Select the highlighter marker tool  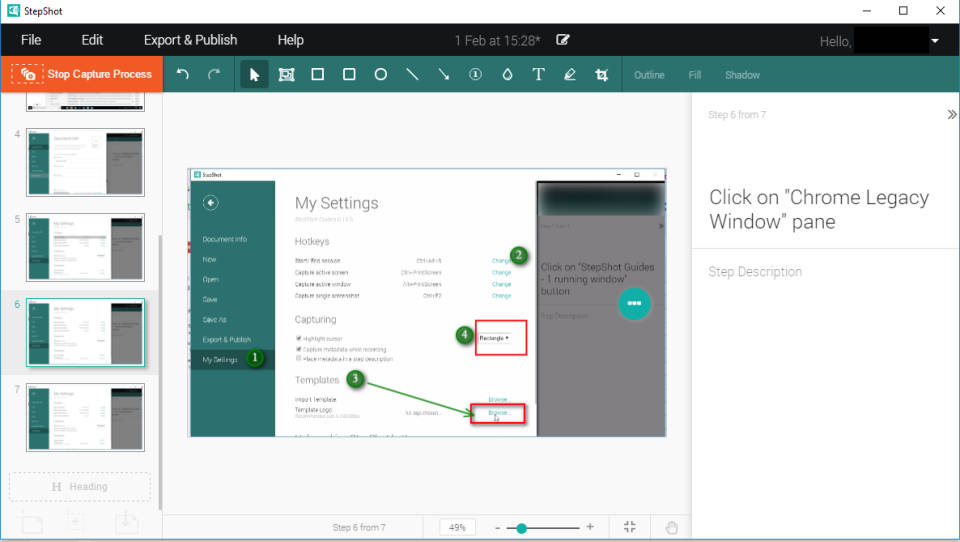pyautogui.click(x=570, y=75)
